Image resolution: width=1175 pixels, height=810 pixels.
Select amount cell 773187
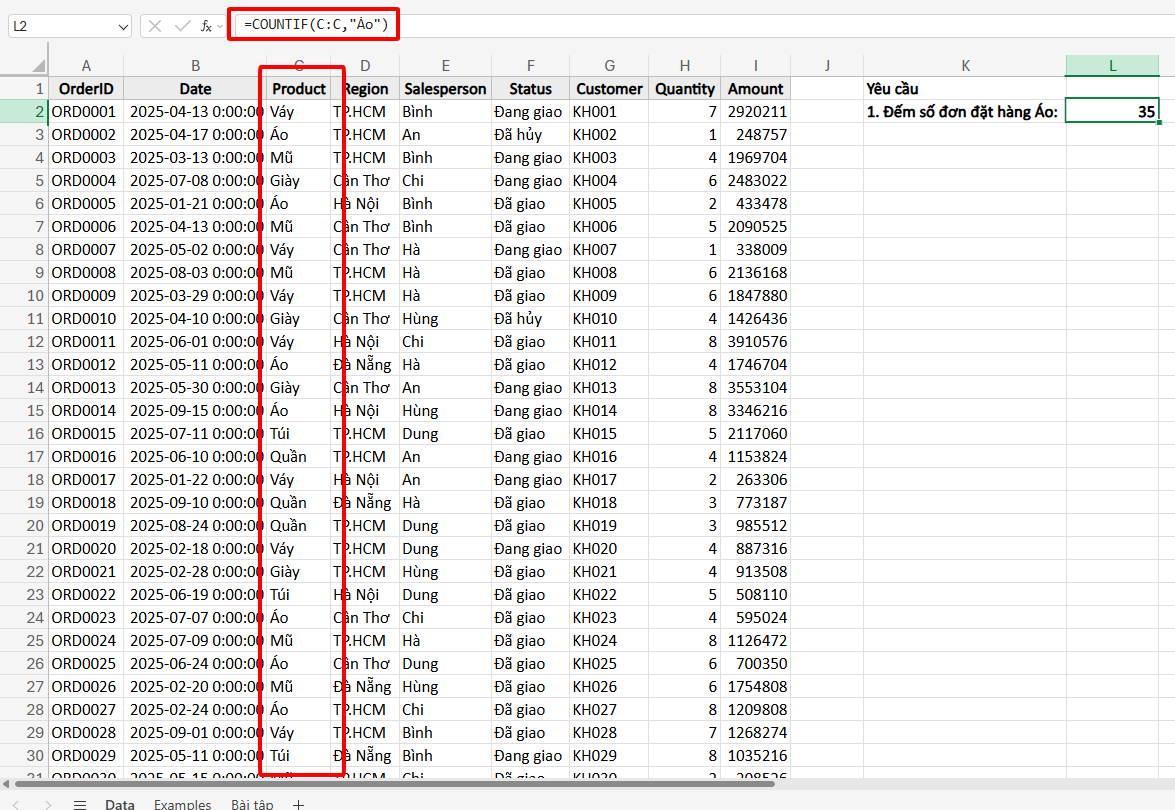click(x=755, y=503)
